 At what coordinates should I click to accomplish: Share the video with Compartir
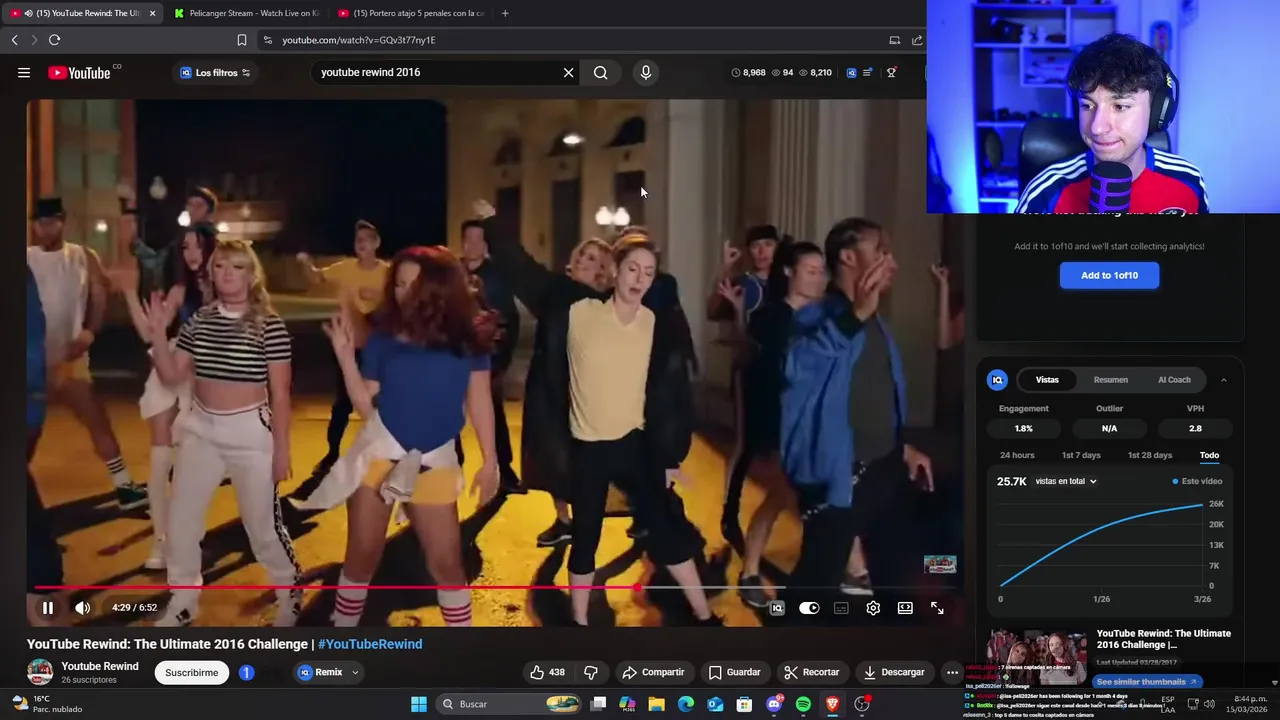(x=653, y=672)
